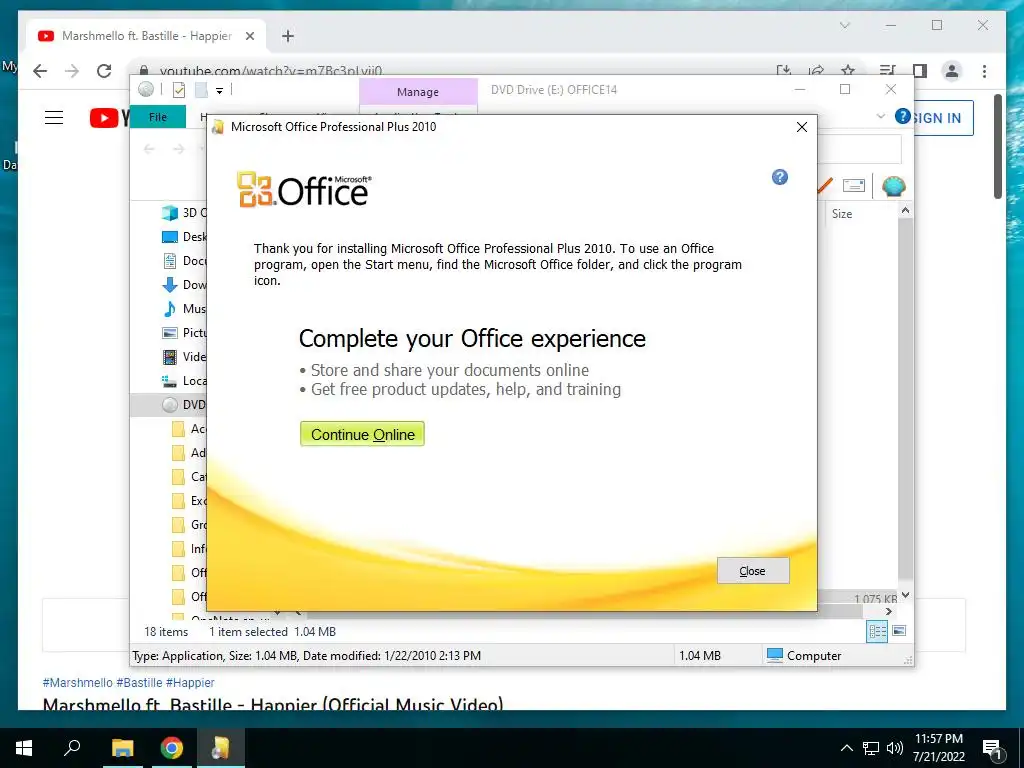Screen dimensions: 1024x768
Task: Toggle Chrome side panel
Action: (920, 71)
